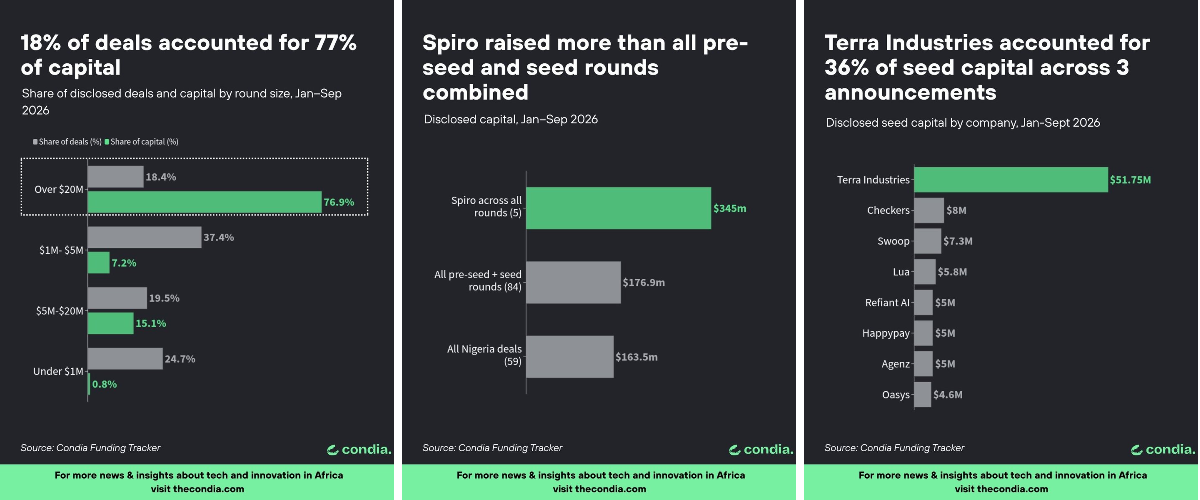Click the green 15.1% bar for $5M-$20M
This screenshot has width=1200, height=500.
[110, 323]
